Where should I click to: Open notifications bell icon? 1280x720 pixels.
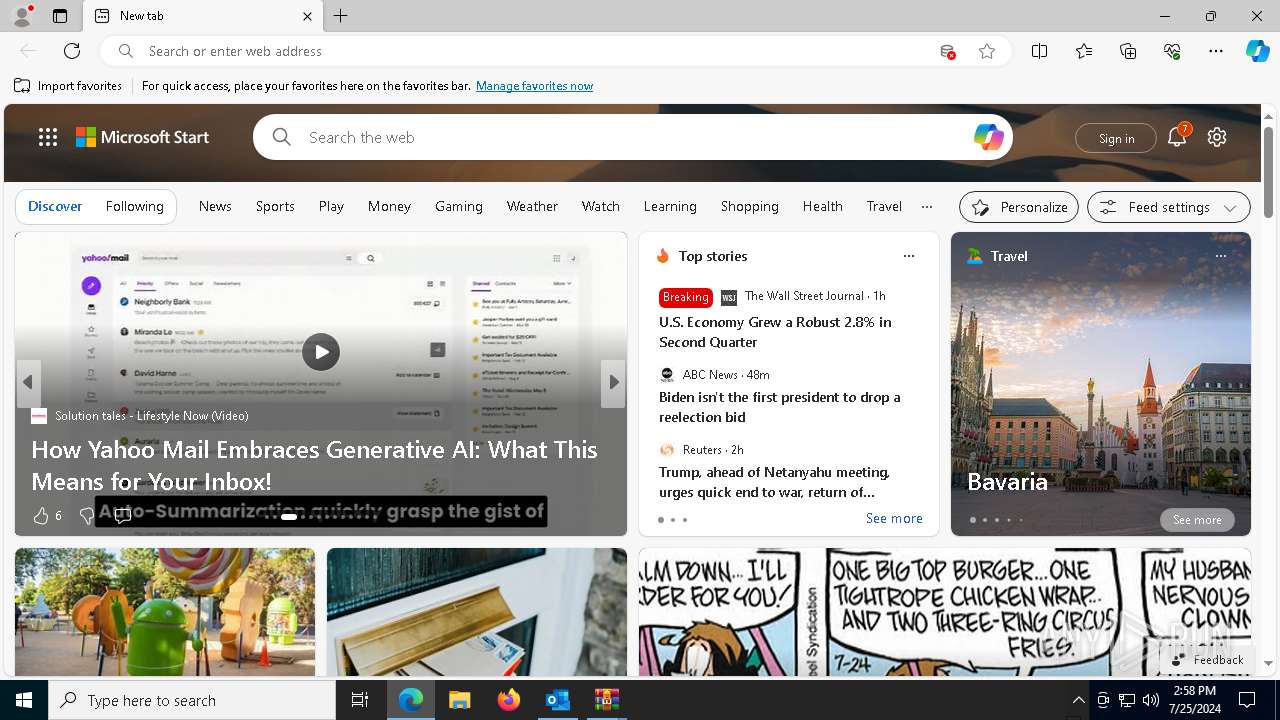[1177, 137]
